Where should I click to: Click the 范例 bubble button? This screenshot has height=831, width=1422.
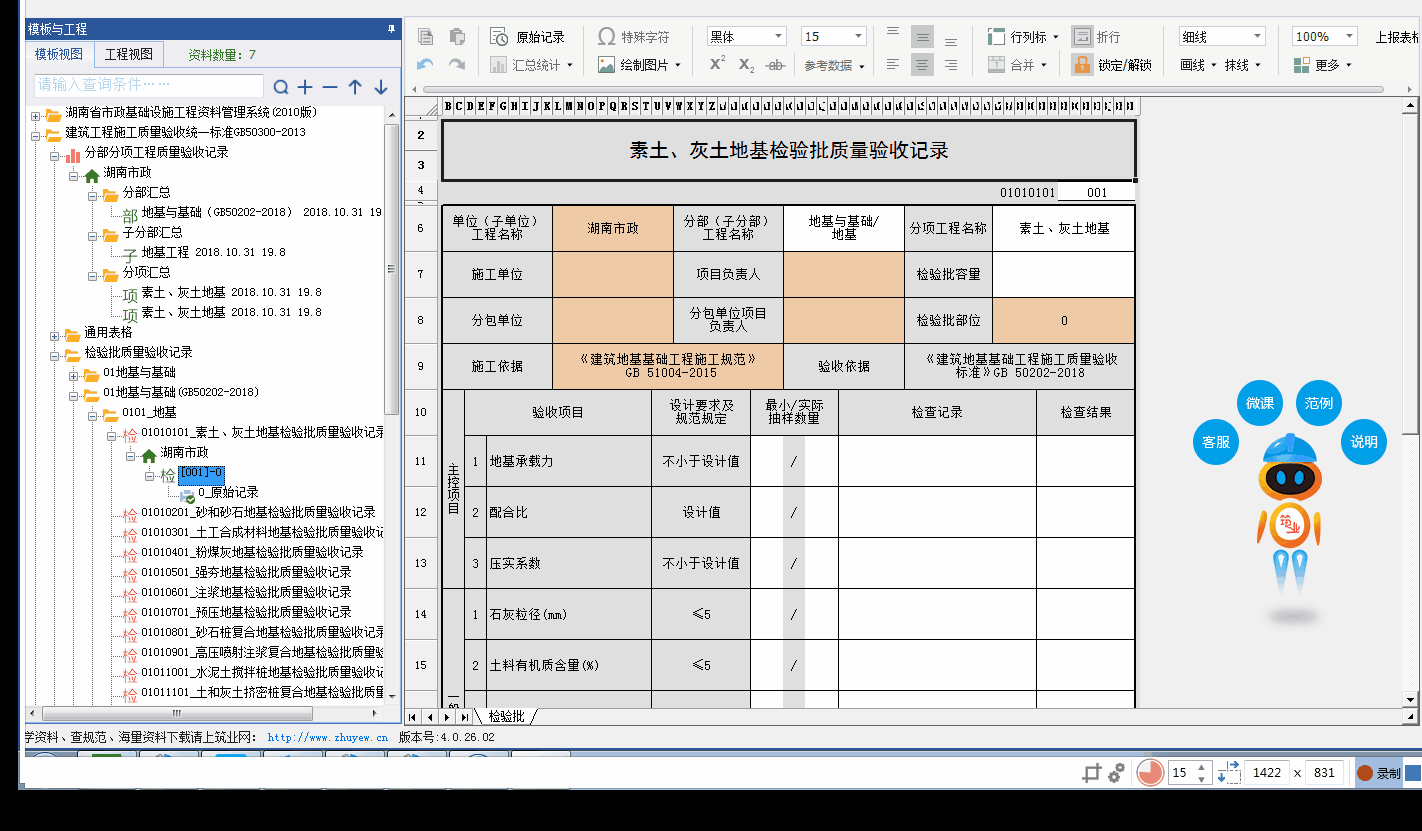(x=1318, y=404)
